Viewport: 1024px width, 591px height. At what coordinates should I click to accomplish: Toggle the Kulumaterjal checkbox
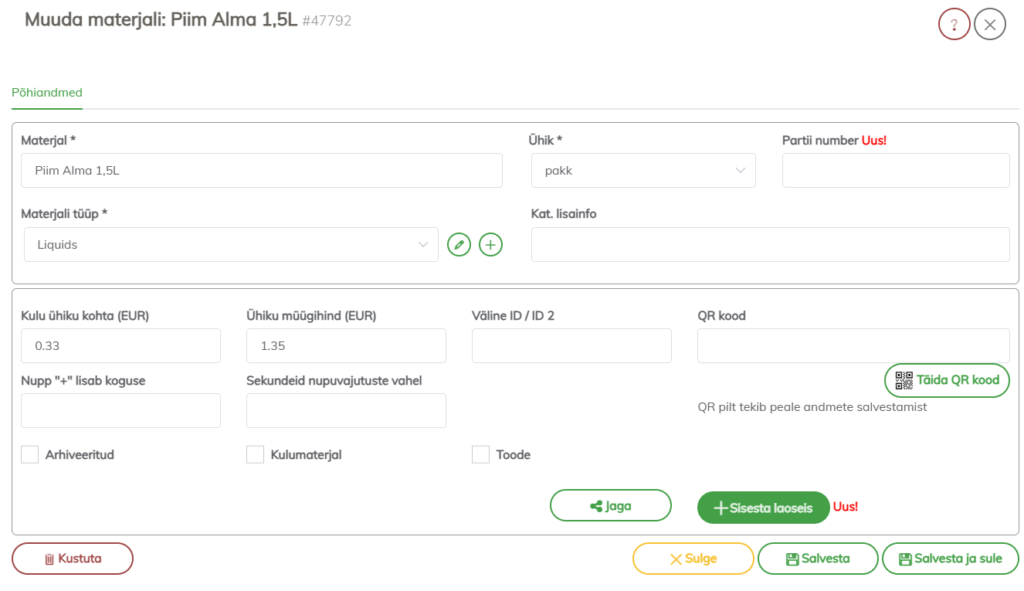pos(255,455)
